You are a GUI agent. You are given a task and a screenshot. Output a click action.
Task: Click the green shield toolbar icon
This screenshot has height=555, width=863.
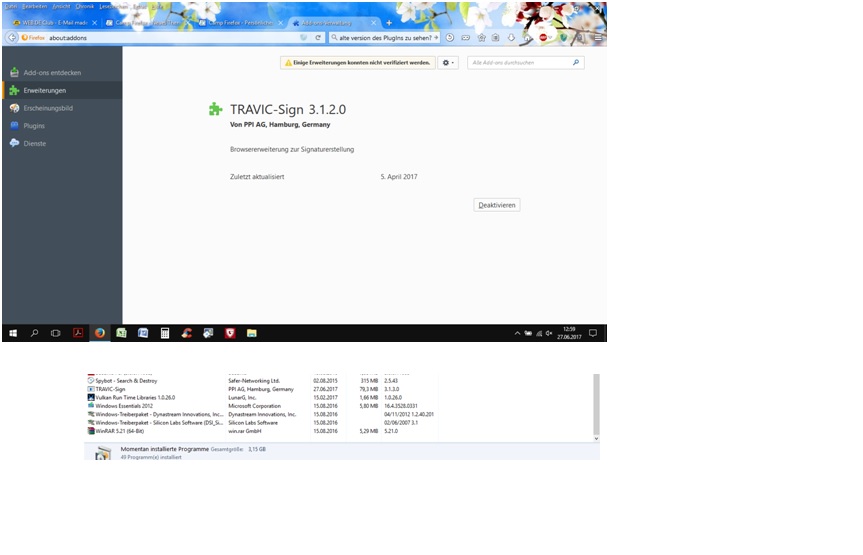[563, 37]
